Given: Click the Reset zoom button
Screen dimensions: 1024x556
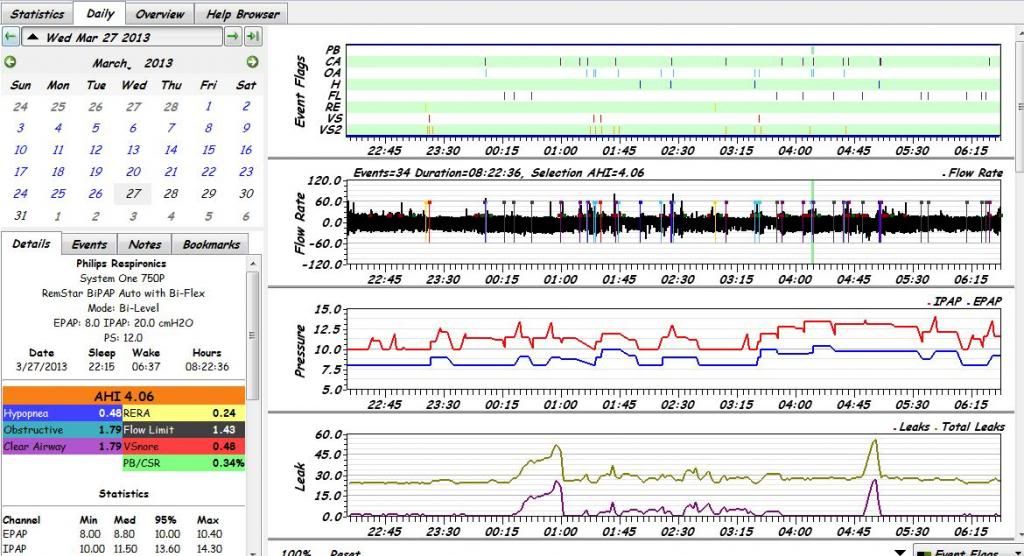Looking at the screenshot, I should coord(345,552).
